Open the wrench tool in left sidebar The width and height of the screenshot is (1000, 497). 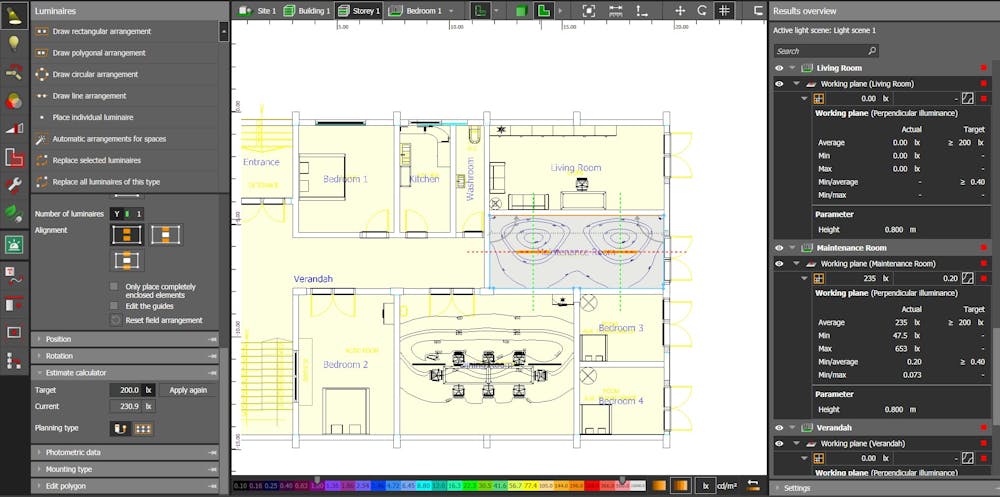click(14, 185)
